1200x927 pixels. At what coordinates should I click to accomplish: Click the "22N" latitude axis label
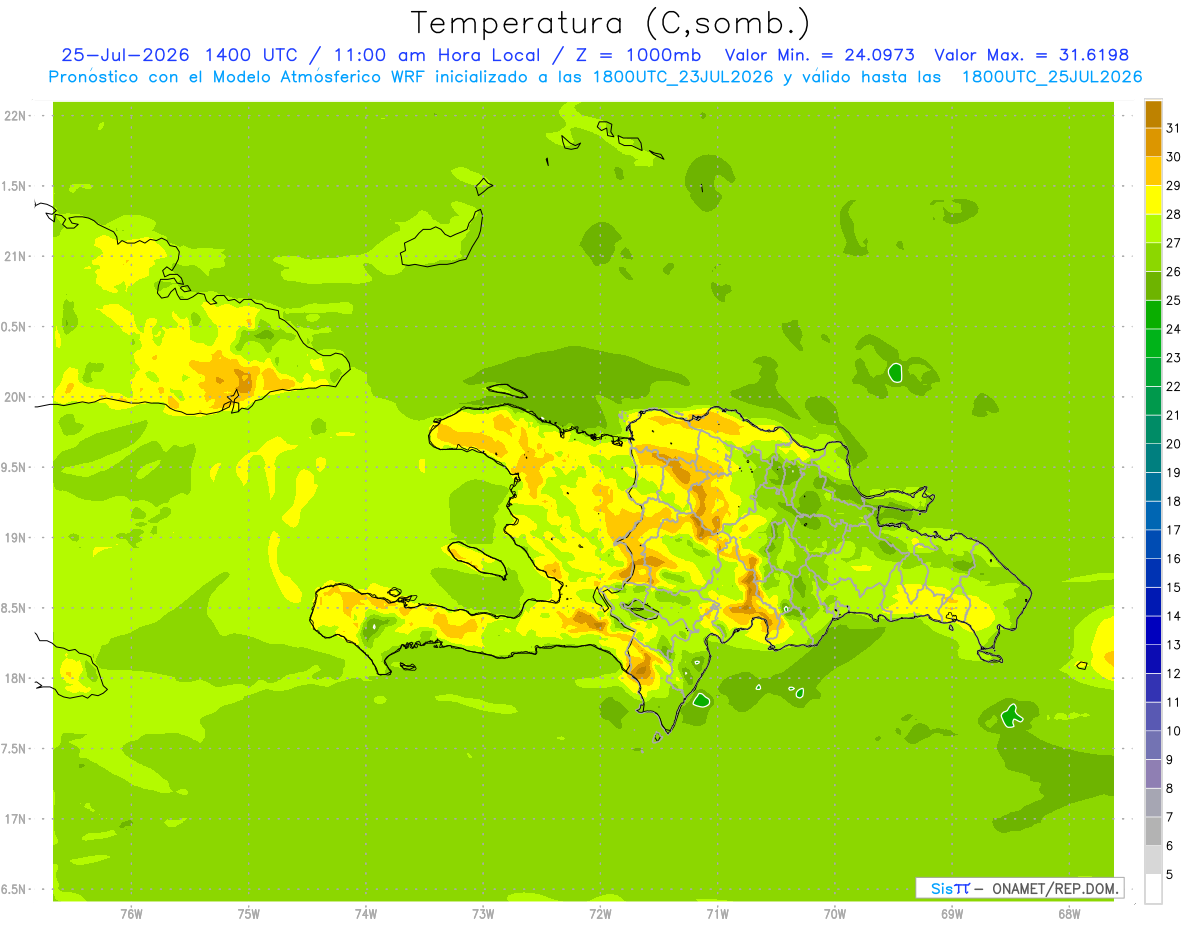(17, 116)
